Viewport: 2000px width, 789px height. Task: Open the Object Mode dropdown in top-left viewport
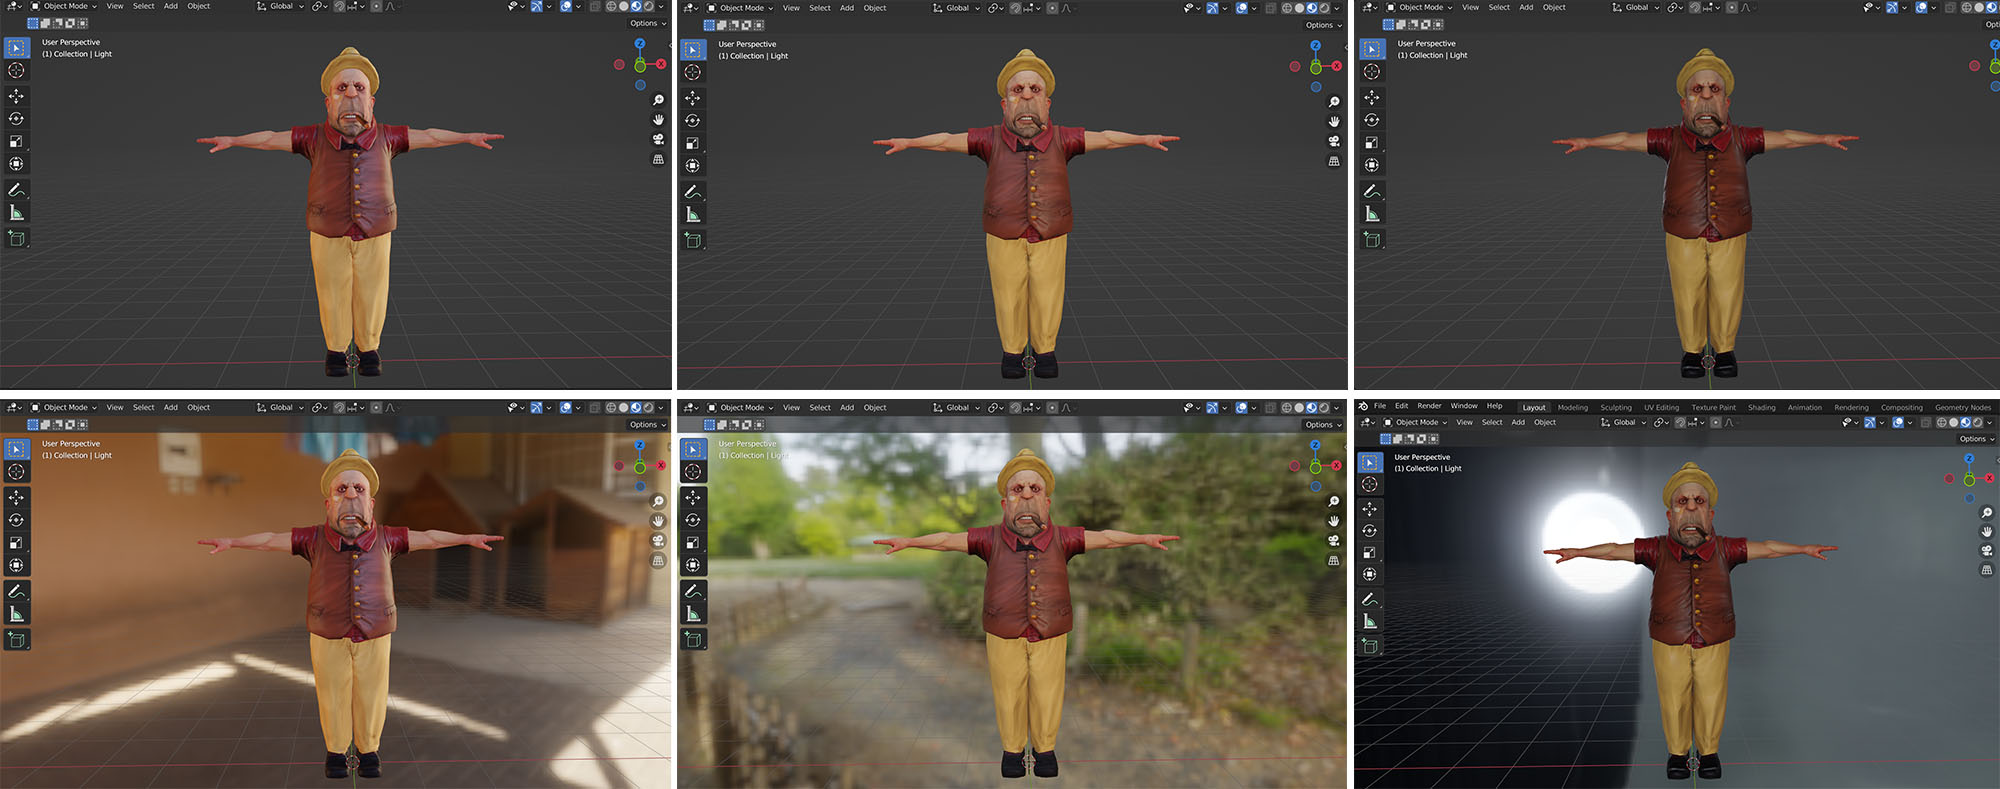click(x=64, y=7)
